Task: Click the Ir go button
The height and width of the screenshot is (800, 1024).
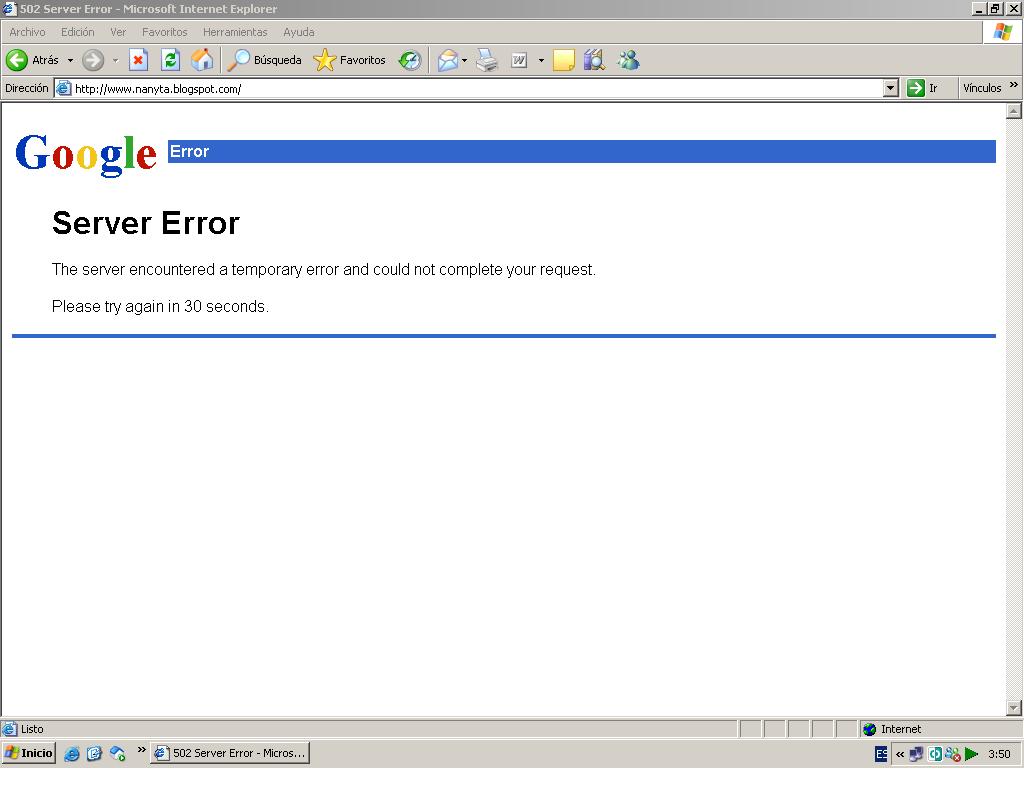Action: point(923,88)
